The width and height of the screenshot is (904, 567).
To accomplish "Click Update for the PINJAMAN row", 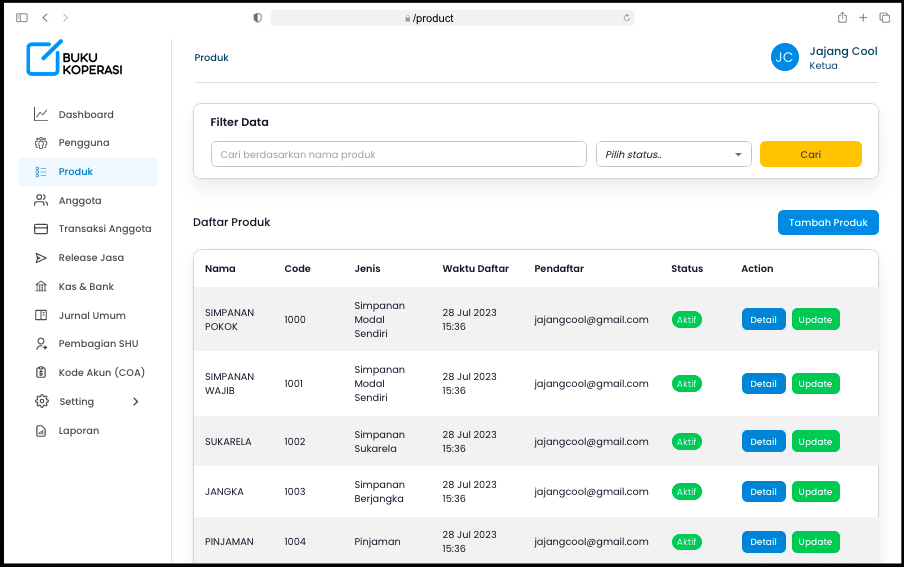I will [815, 542].
